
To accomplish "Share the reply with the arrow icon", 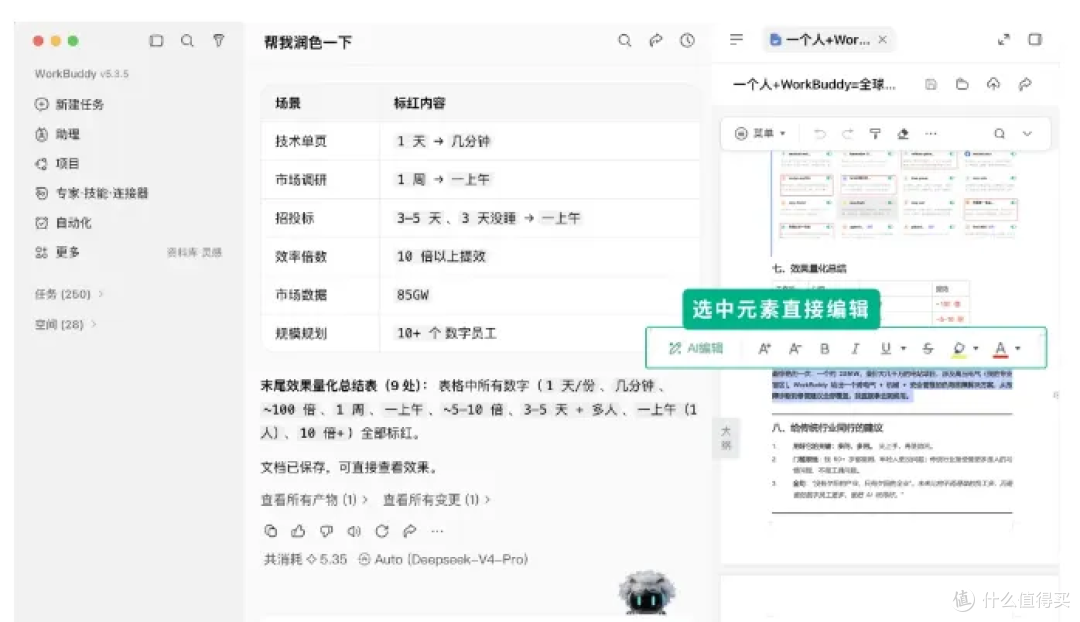I will (x=410, y=531).
